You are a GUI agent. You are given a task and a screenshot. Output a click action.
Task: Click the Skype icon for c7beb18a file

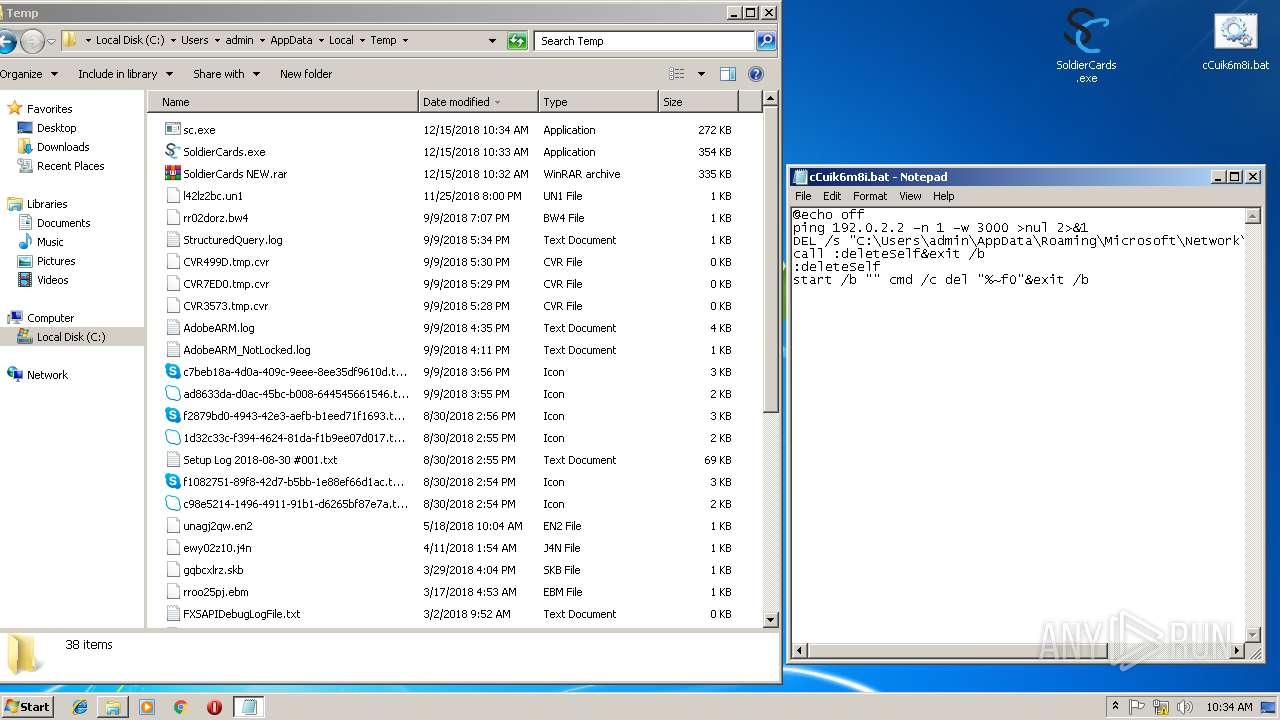click(x=172, y=372)
